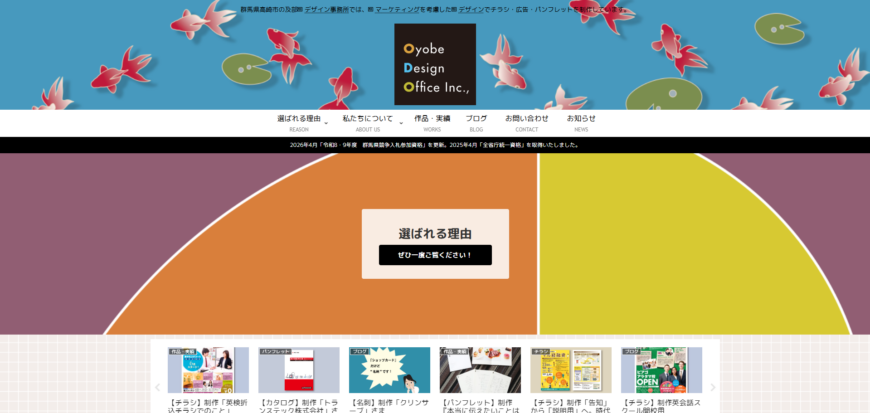Go to ブログ BLOG page

(x=476, y=123)
